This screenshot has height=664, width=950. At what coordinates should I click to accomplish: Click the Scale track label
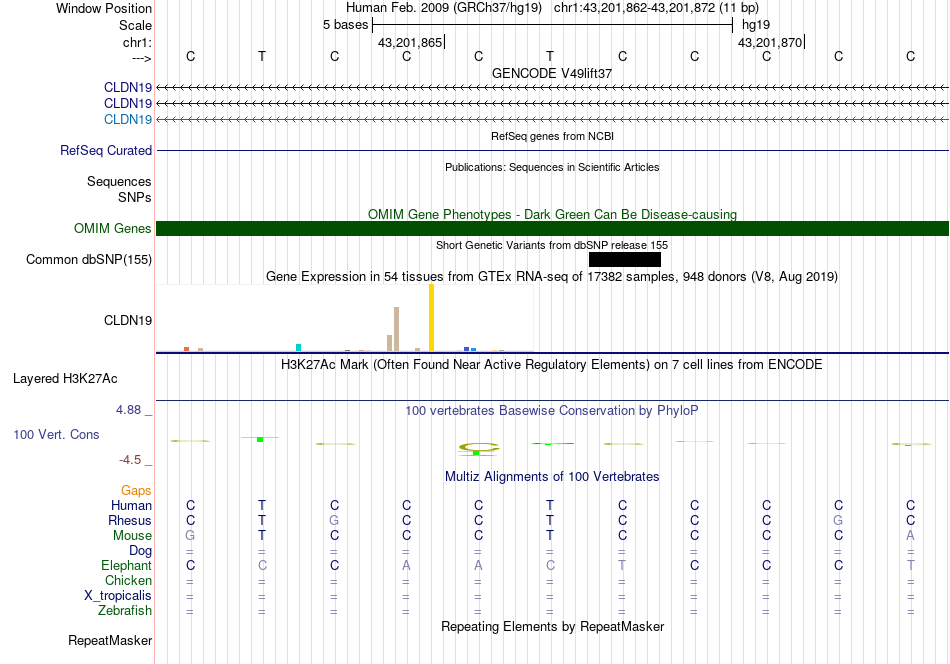pyautogui.click(x=135, y=25)
